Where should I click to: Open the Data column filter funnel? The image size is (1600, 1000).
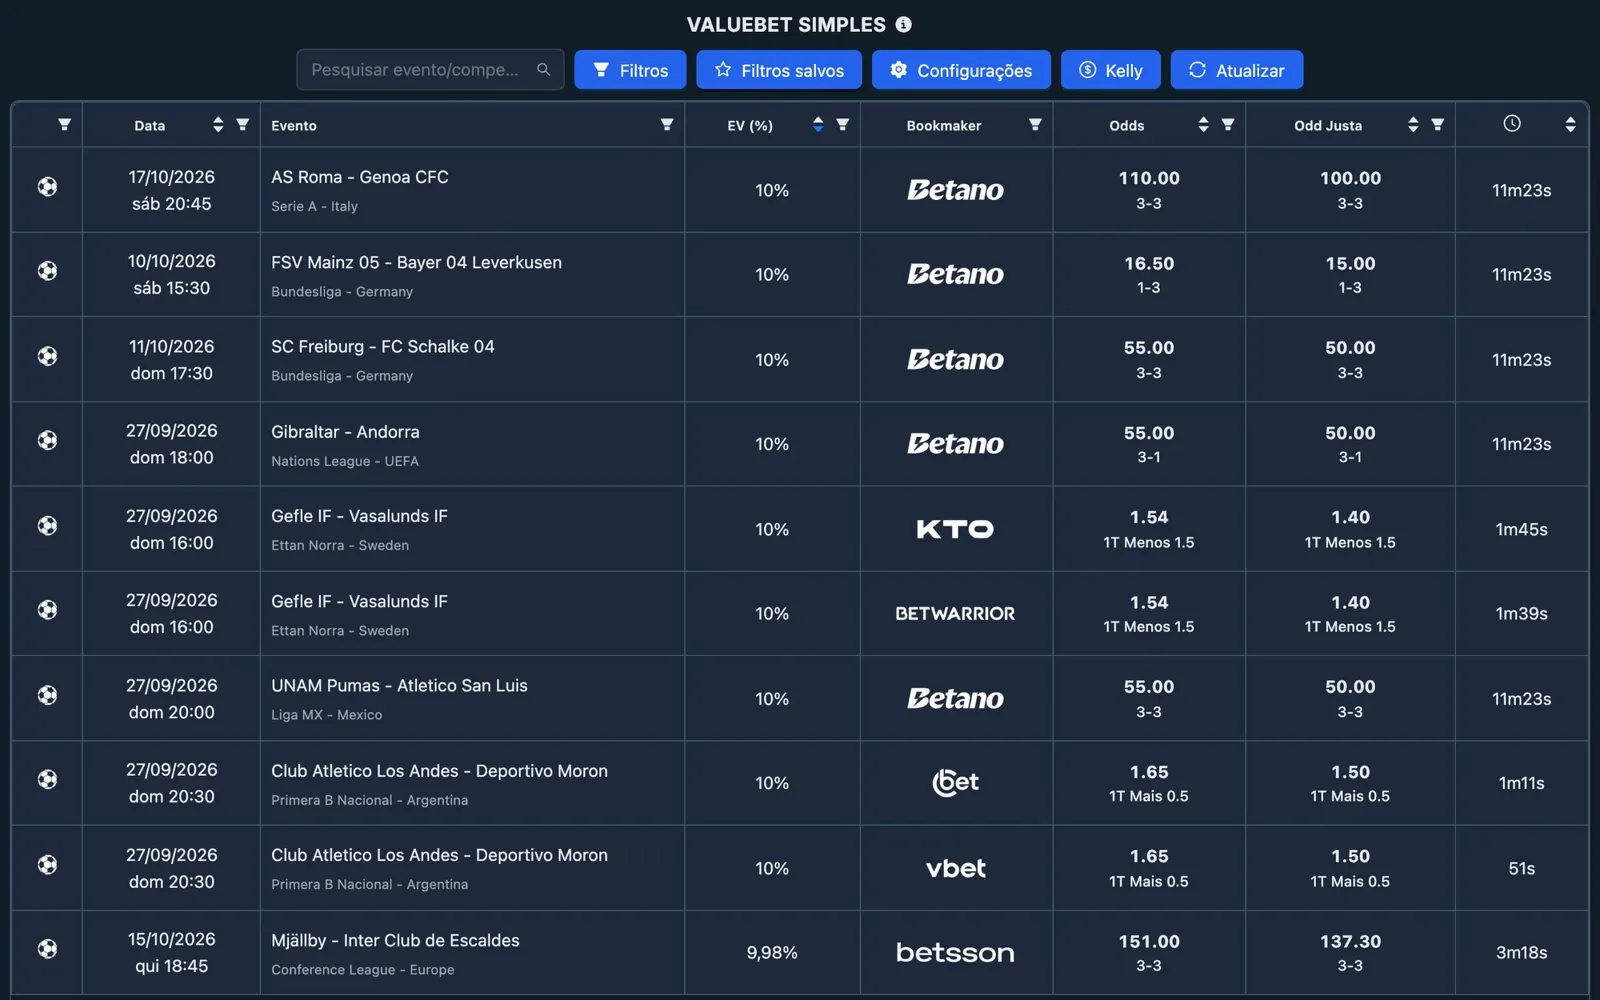242,125
